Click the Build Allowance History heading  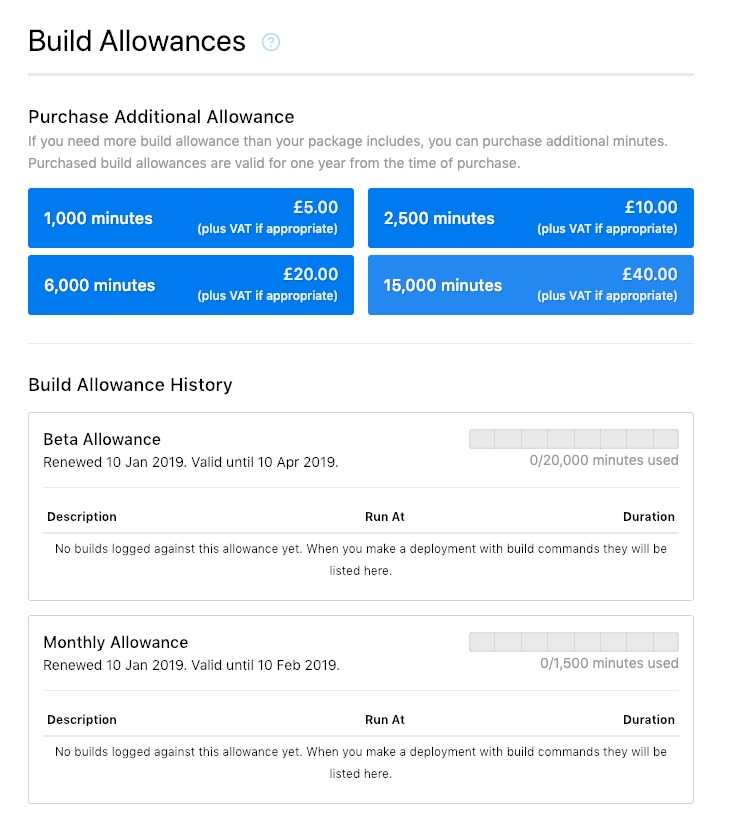(x=130, y=385)
